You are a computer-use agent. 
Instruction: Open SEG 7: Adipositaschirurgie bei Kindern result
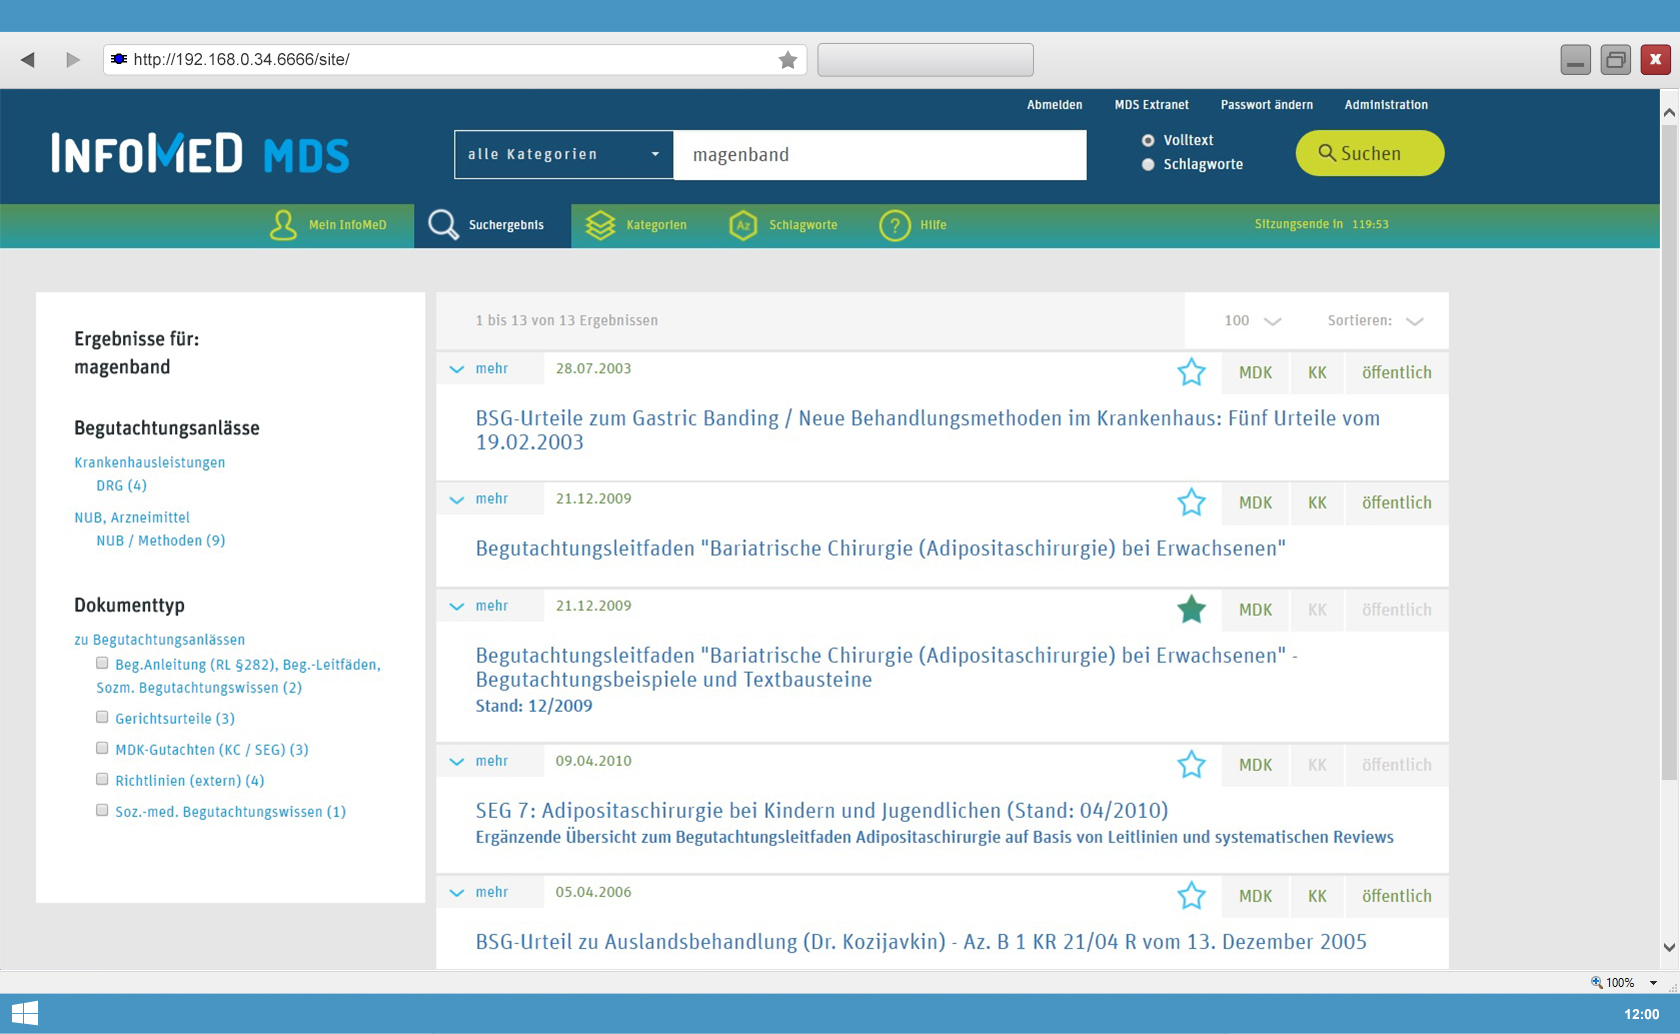coord(822,811)
